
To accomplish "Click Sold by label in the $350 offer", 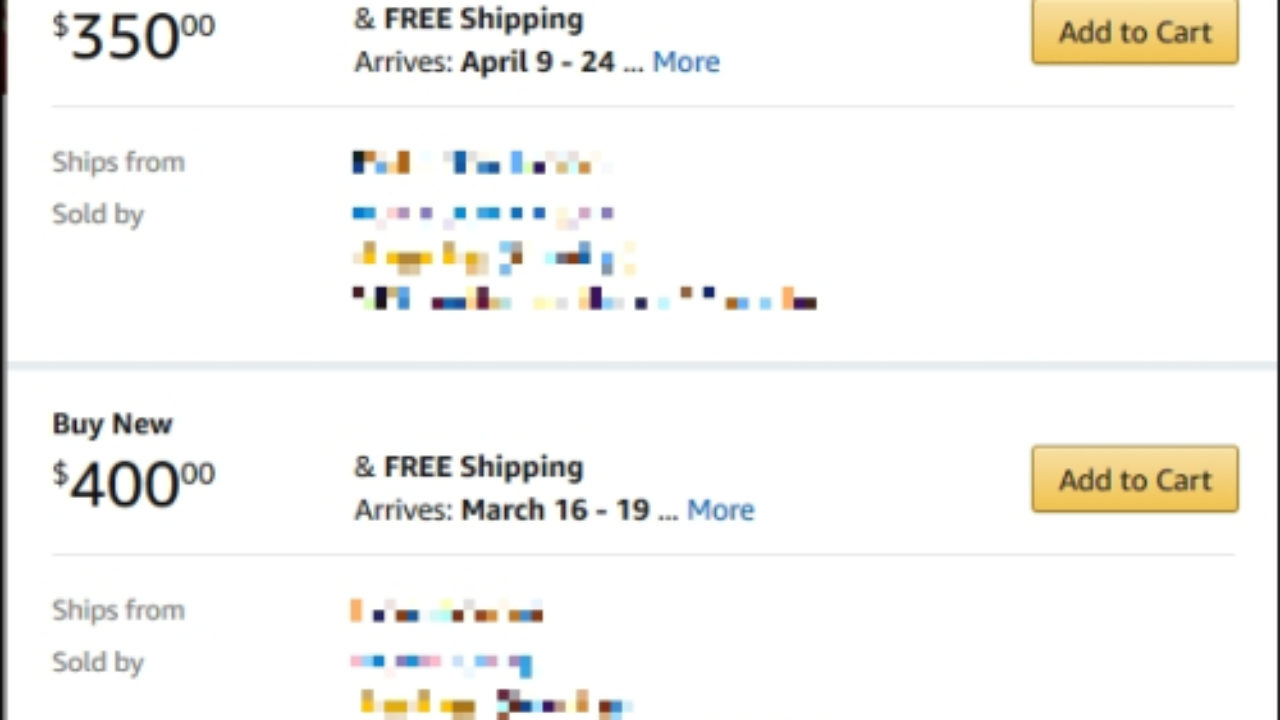I will (98, 214).
